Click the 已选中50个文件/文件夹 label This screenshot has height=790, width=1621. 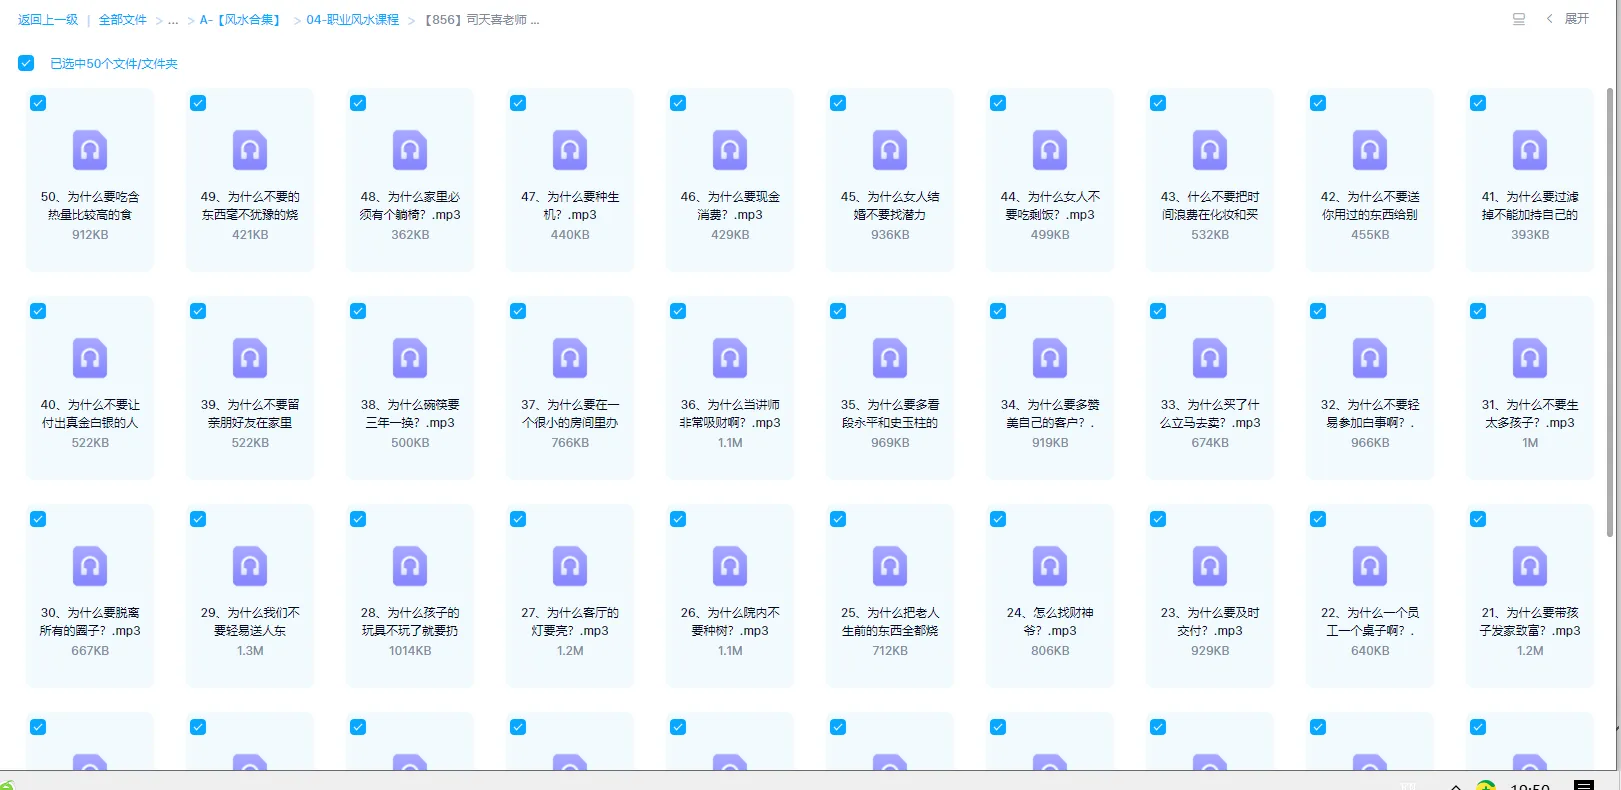click(x=114, y=64)
